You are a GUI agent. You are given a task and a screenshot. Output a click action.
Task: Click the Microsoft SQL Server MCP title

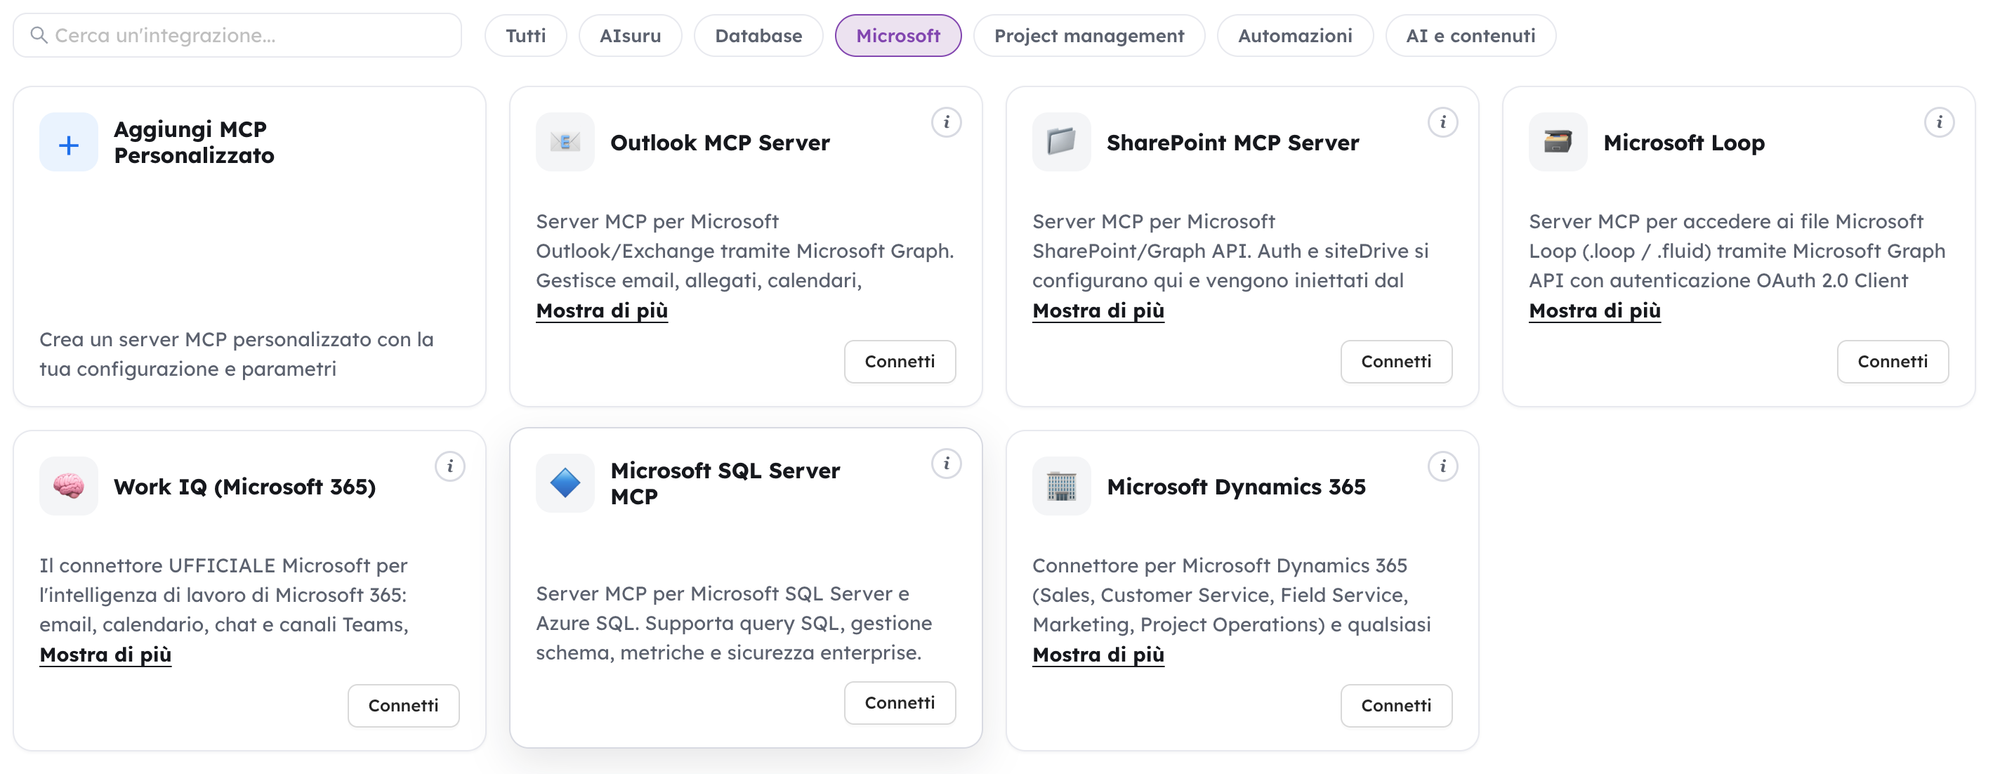[725, 483]
